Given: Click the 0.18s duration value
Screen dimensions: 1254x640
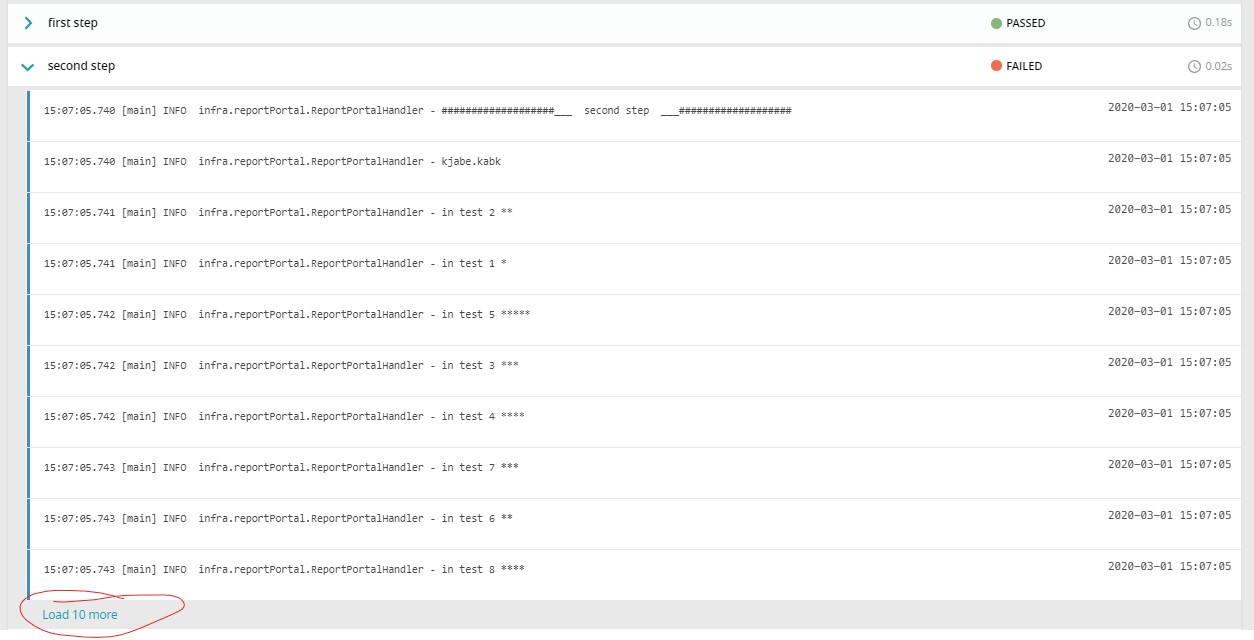Looking at the screenshot, I should tap(1218, 23).
